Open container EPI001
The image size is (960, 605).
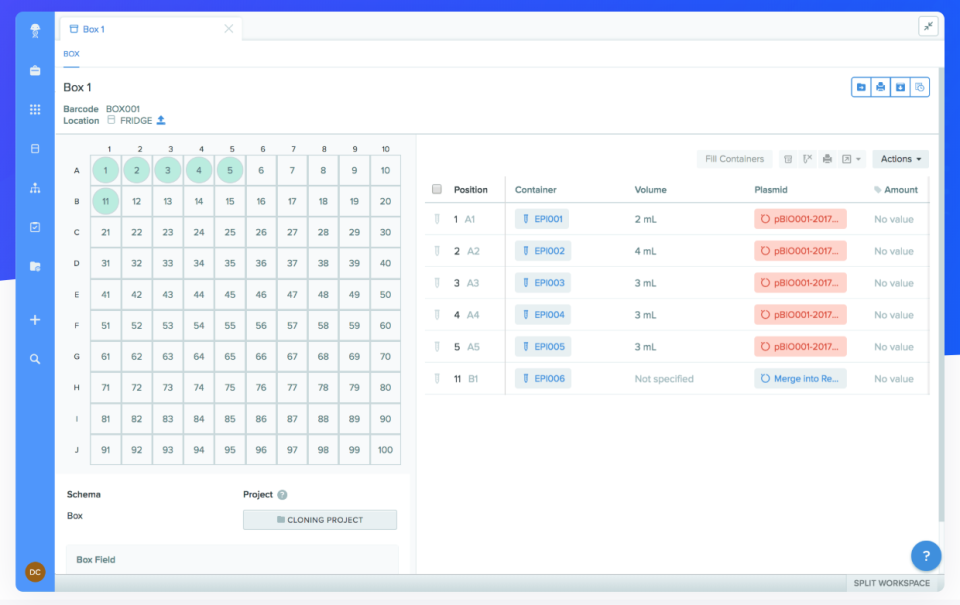click(542, 219)
